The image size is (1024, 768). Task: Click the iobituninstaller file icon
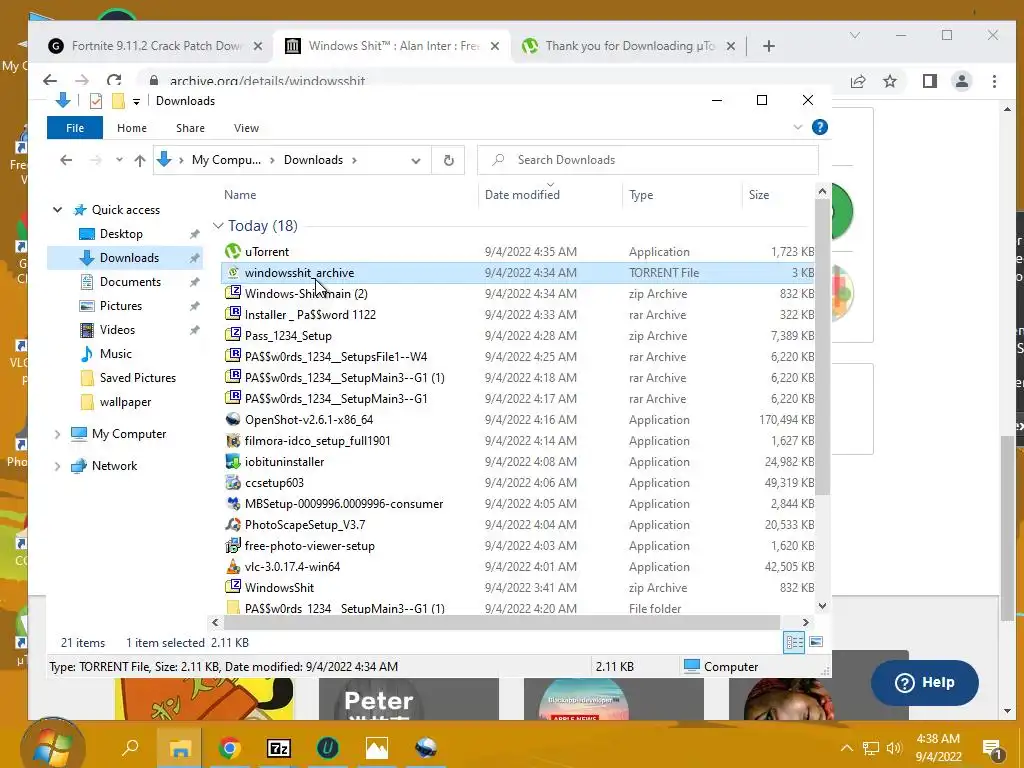[x=233, y=462]
